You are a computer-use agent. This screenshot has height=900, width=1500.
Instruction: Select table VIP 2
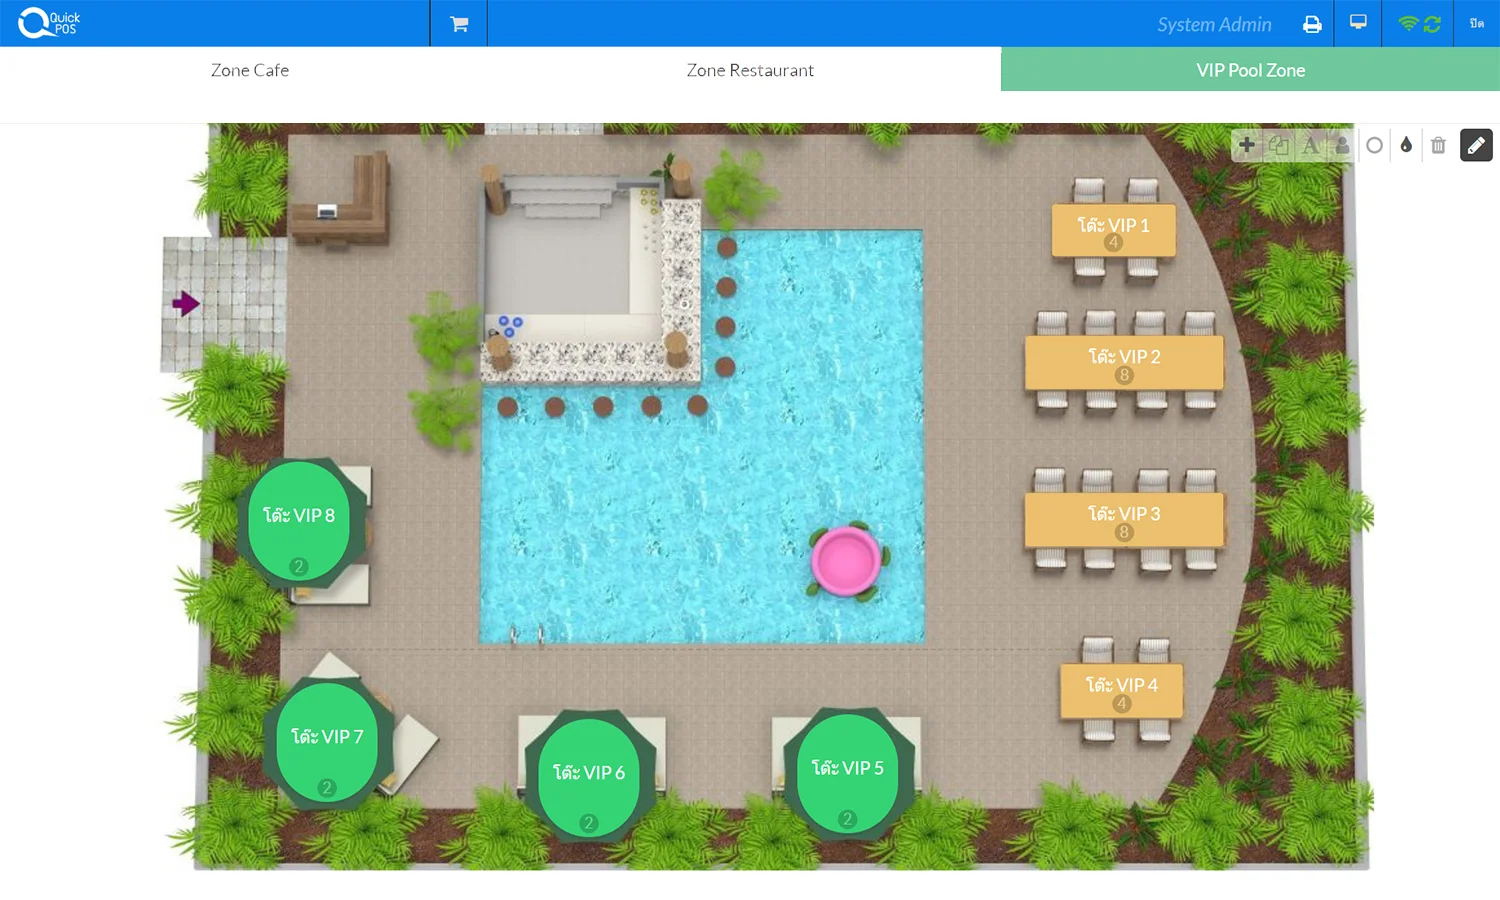tap(1124, 361)
